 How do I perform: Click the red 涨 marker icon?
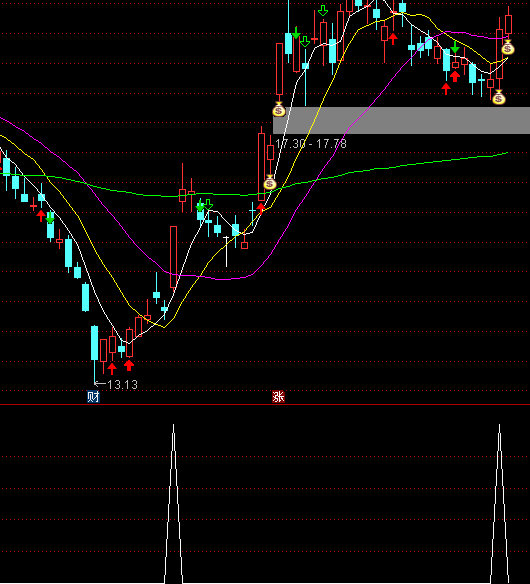pyautogui.click(x=278, y=397)
